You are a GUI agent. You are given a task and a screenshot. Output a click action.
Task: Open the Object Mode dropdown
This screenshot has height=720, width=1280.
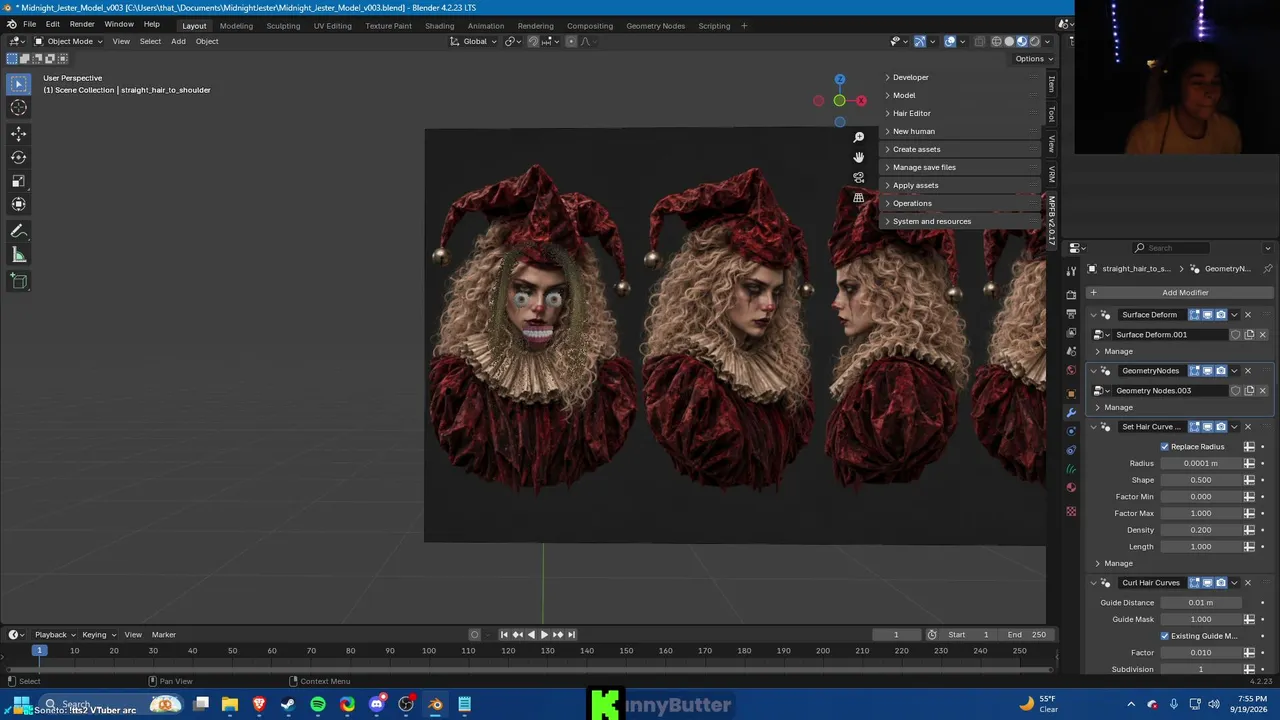(68, 41)
